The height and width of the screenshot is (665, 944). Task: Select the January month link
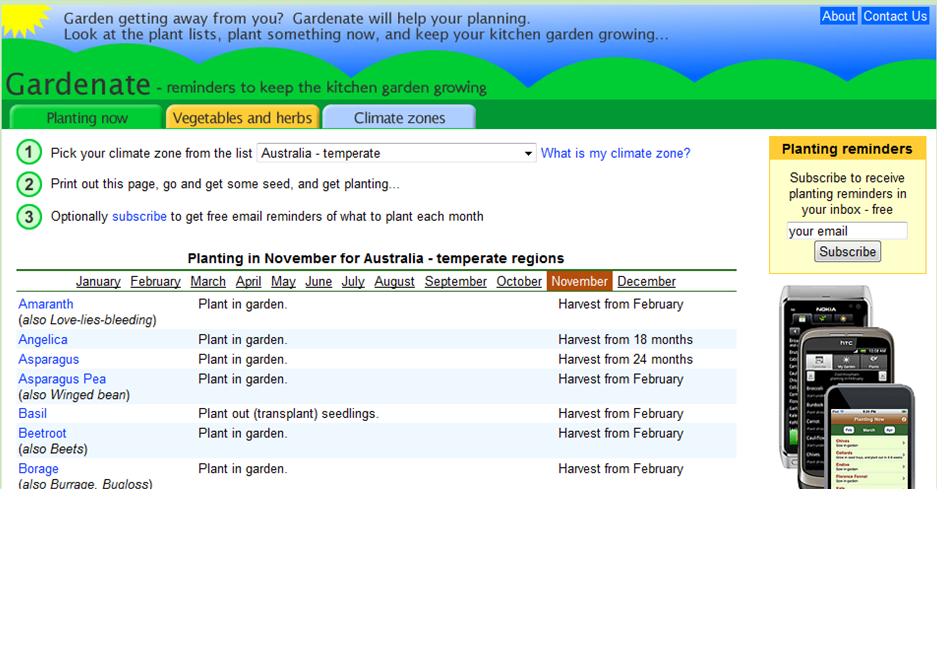point(98,282)
